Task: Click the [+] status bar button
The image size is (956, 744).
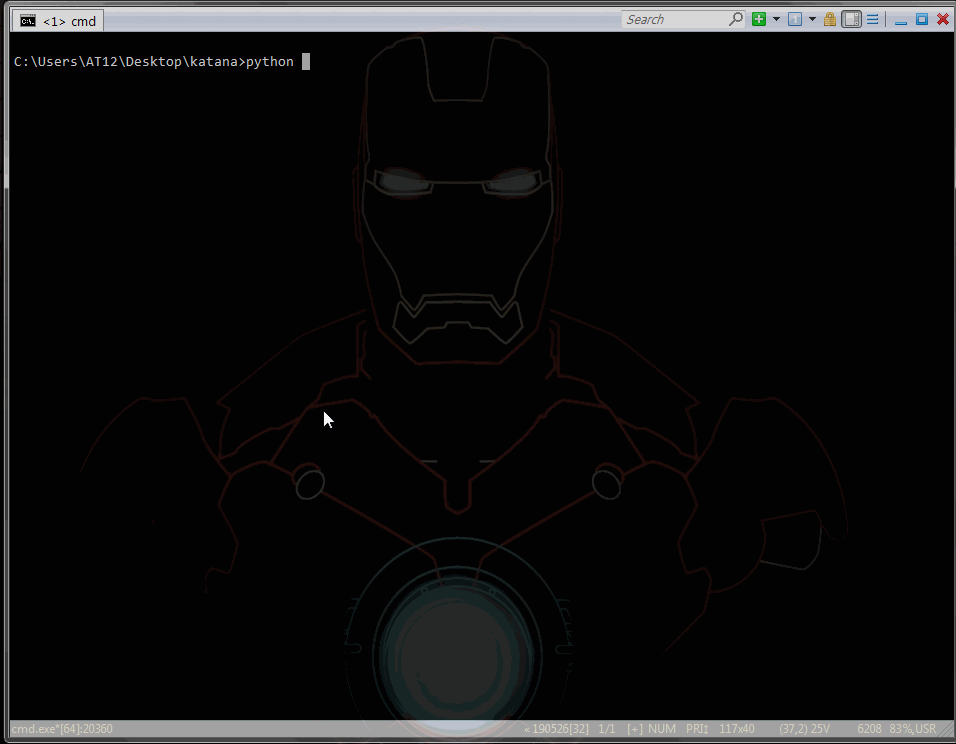Action: click(x=635, y=729)
